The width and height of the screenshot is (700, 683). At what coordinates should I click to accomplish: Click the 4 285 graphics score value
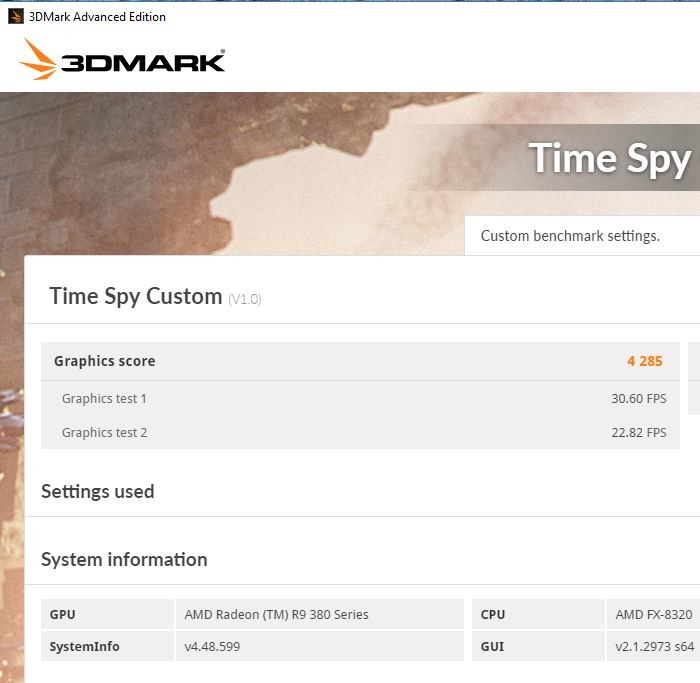tap(645, 361)
